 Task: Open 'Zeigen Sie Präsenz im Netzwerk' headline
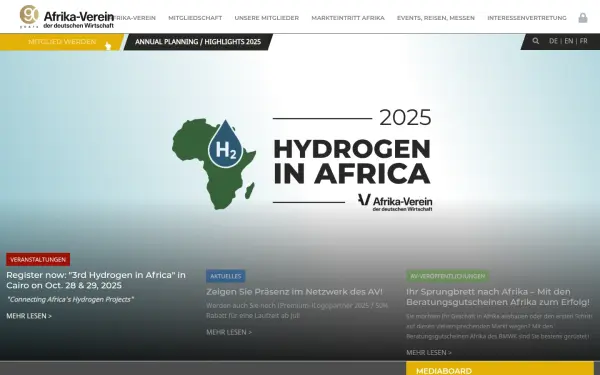[x=294, y=292]
